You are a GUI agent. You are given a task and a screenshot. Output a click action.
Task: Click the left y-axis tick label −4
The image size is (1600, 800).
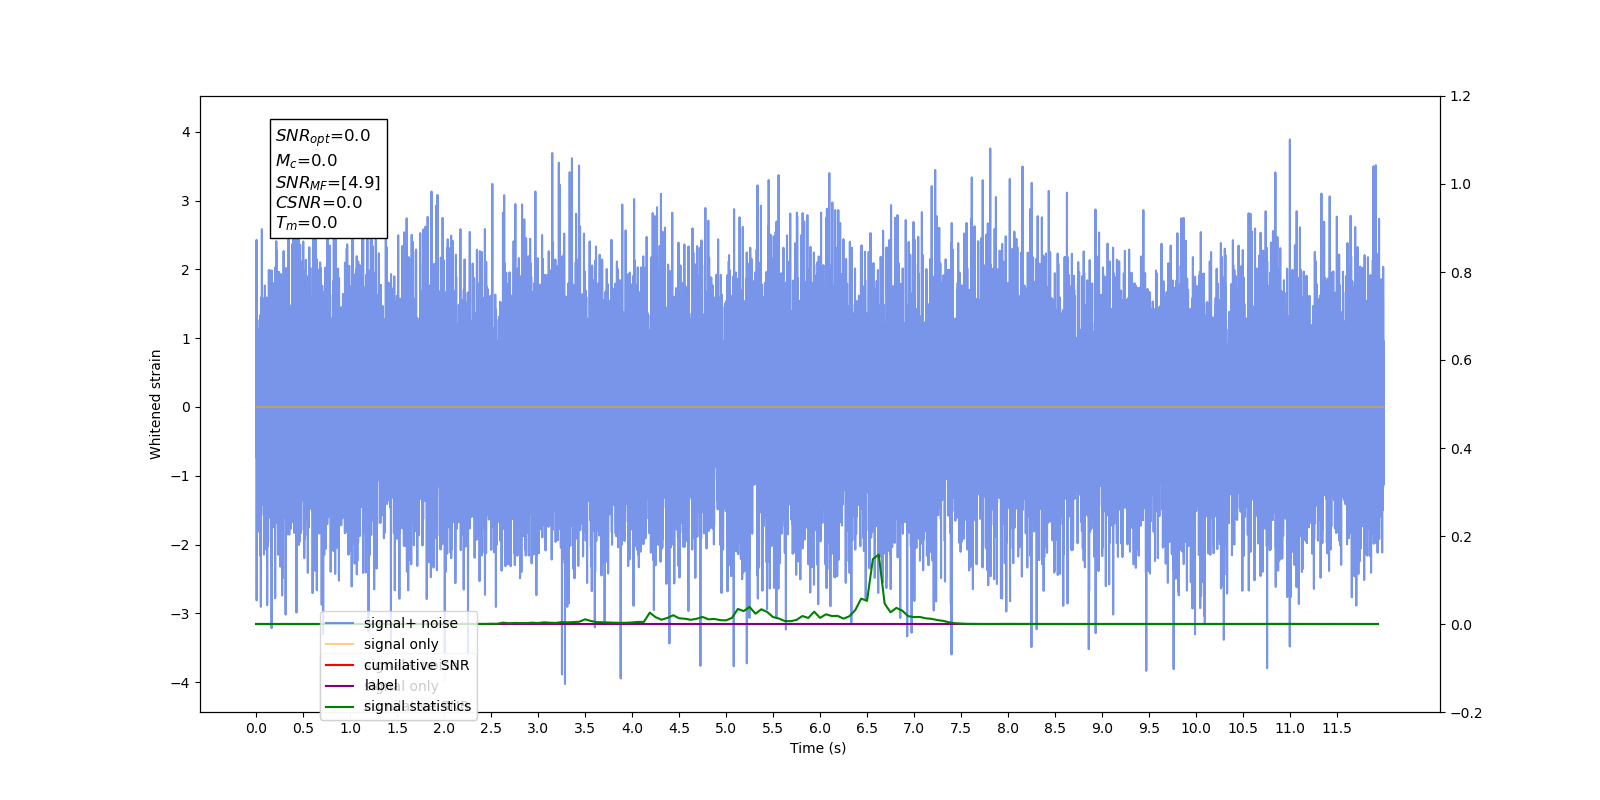180,683
